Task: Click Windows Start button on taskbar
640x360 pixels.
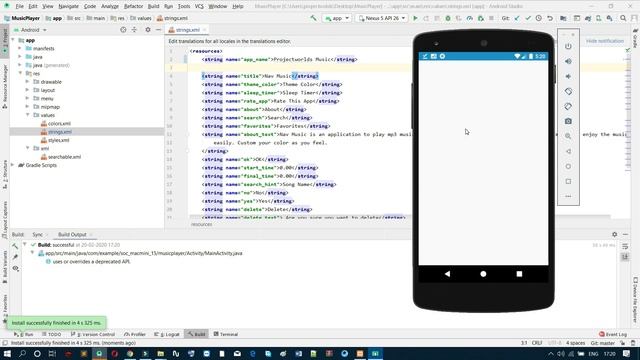Action: click(7, 353)
